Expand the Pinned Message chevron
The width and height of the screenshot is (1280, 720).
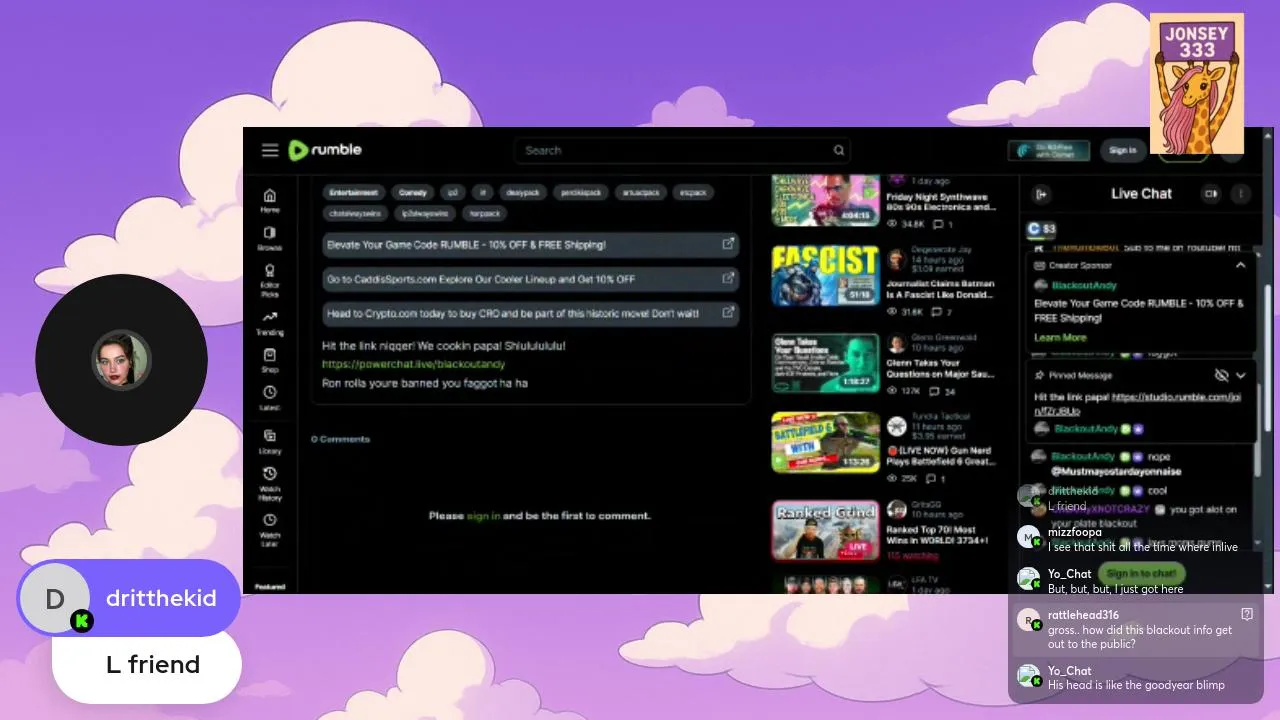pyautogui.click(x=1241, y=375)
